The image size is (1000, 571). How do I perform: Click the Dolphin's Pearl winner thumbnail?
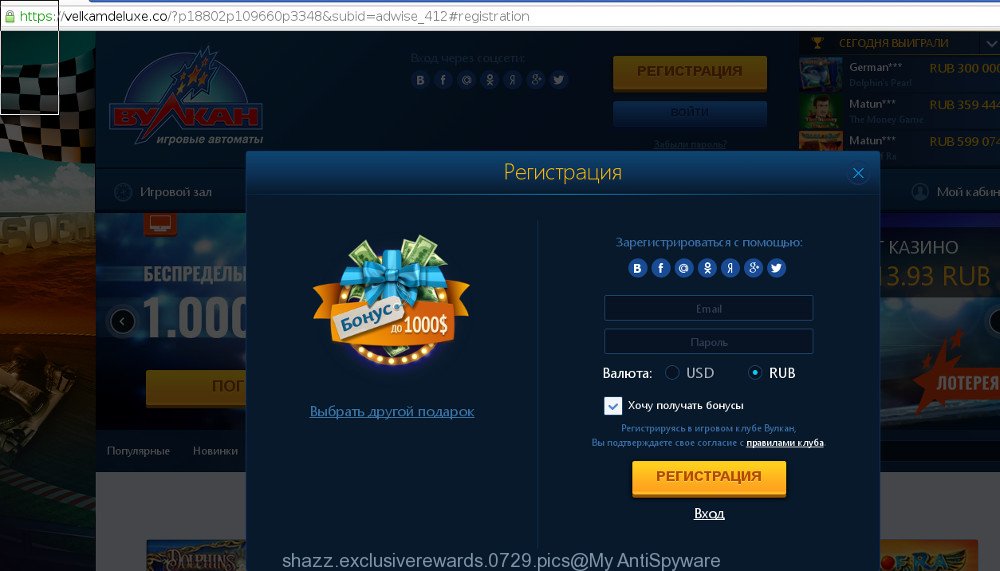click(820, 74)
